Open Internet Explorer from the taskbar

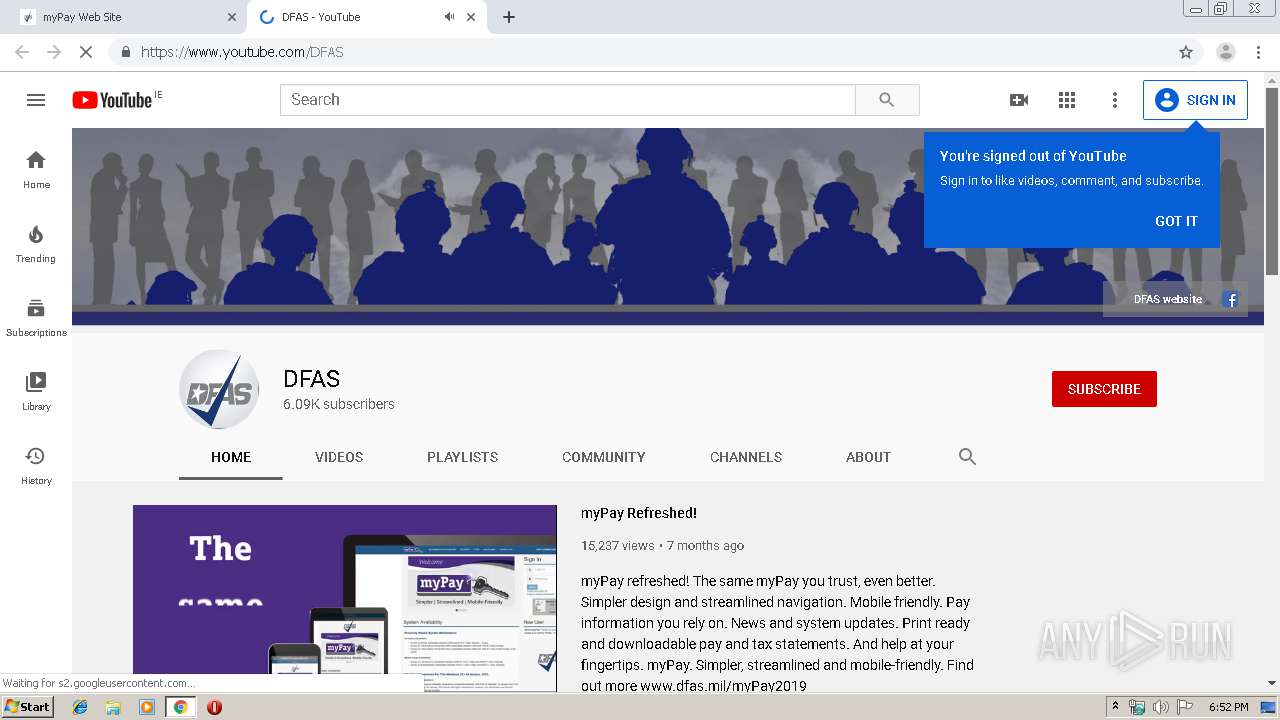(x=81, y=707)
